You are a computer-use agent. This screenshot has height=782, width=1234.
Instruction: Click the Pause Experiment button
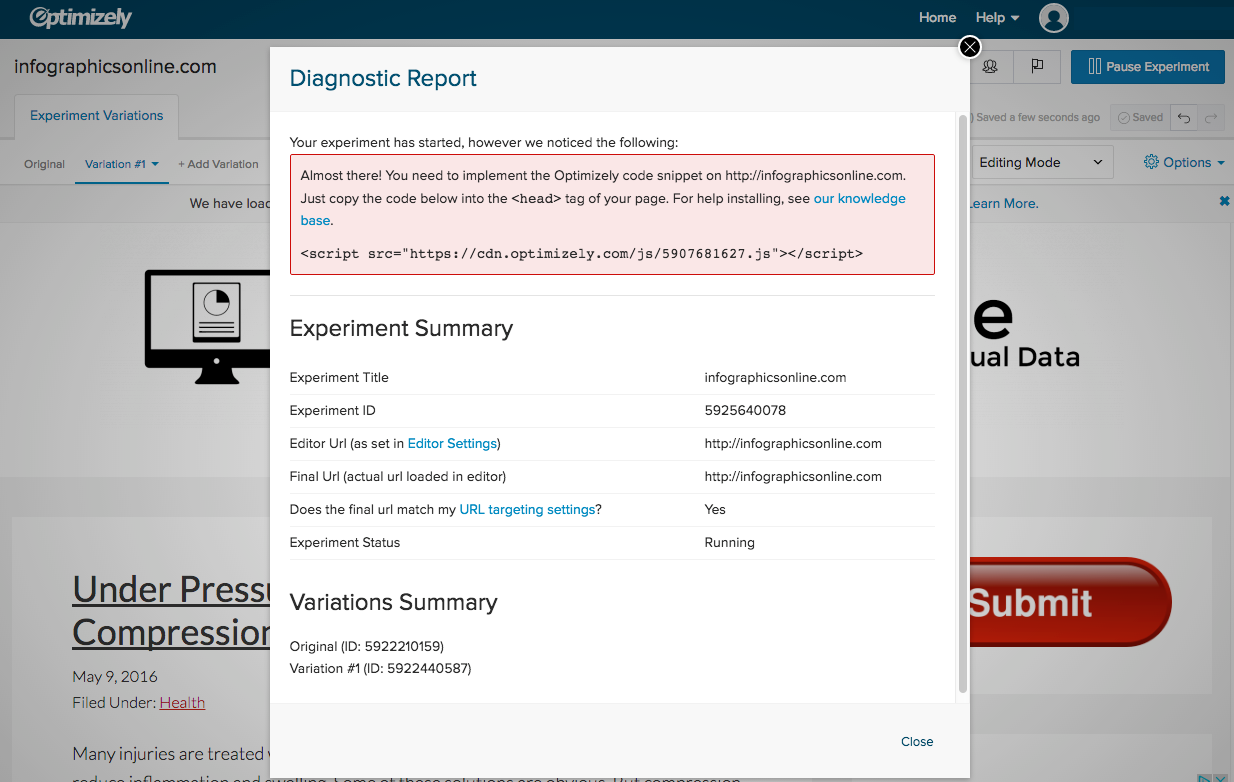pyautogui.click(x=1147, y=66)
